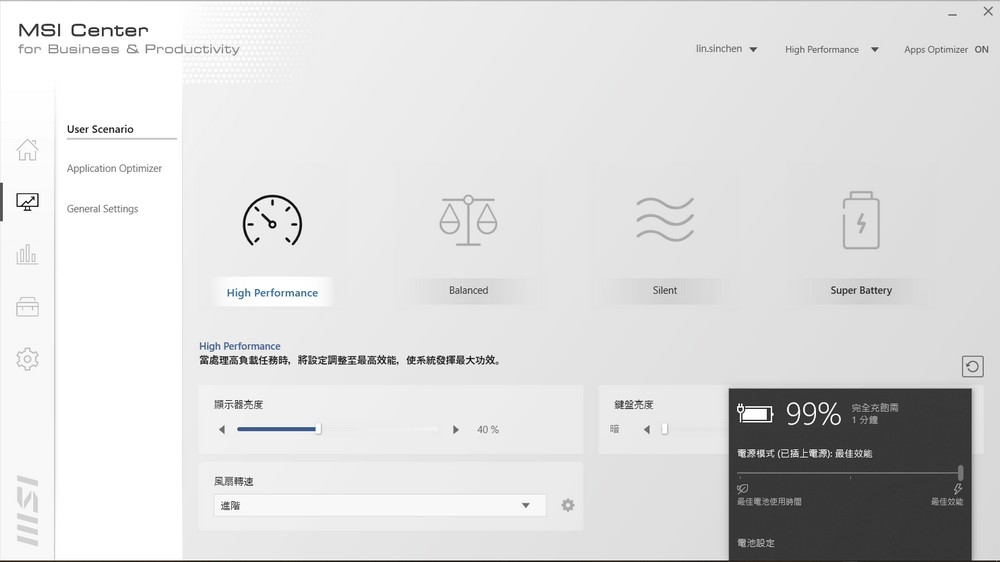The height and width of the screenshot is (562, 1000).
Task: Open 電池設定 link in battery flyout
Action: tap(756, 543)
